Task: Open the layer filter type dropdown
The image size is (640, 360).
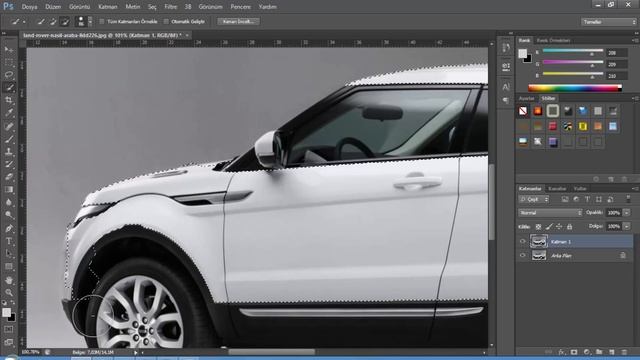Action: pyautogui.click(x=534, y=199)
